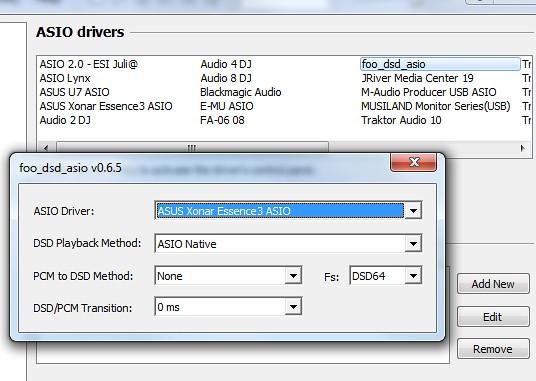Select the E-MU ASIO driver entry
This screenshot has width=536, height=381.
pyautogui.click(x=227, y=106)
